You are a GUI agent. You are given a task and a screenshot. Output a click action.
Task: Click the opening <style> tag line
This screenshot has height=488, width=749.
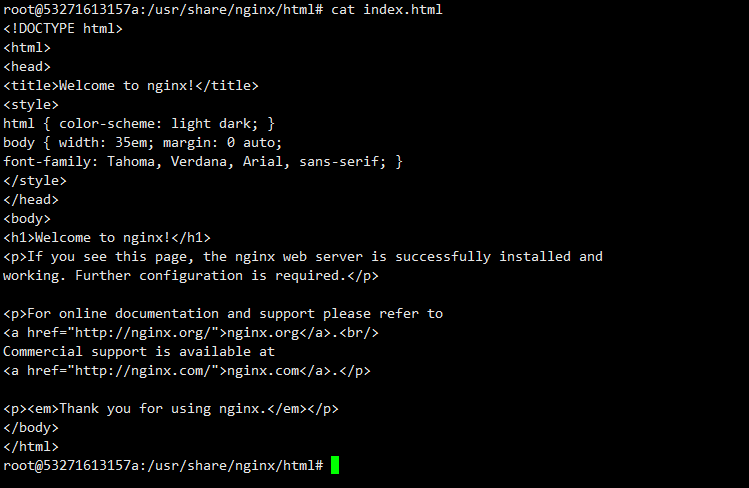pos(31,104)
